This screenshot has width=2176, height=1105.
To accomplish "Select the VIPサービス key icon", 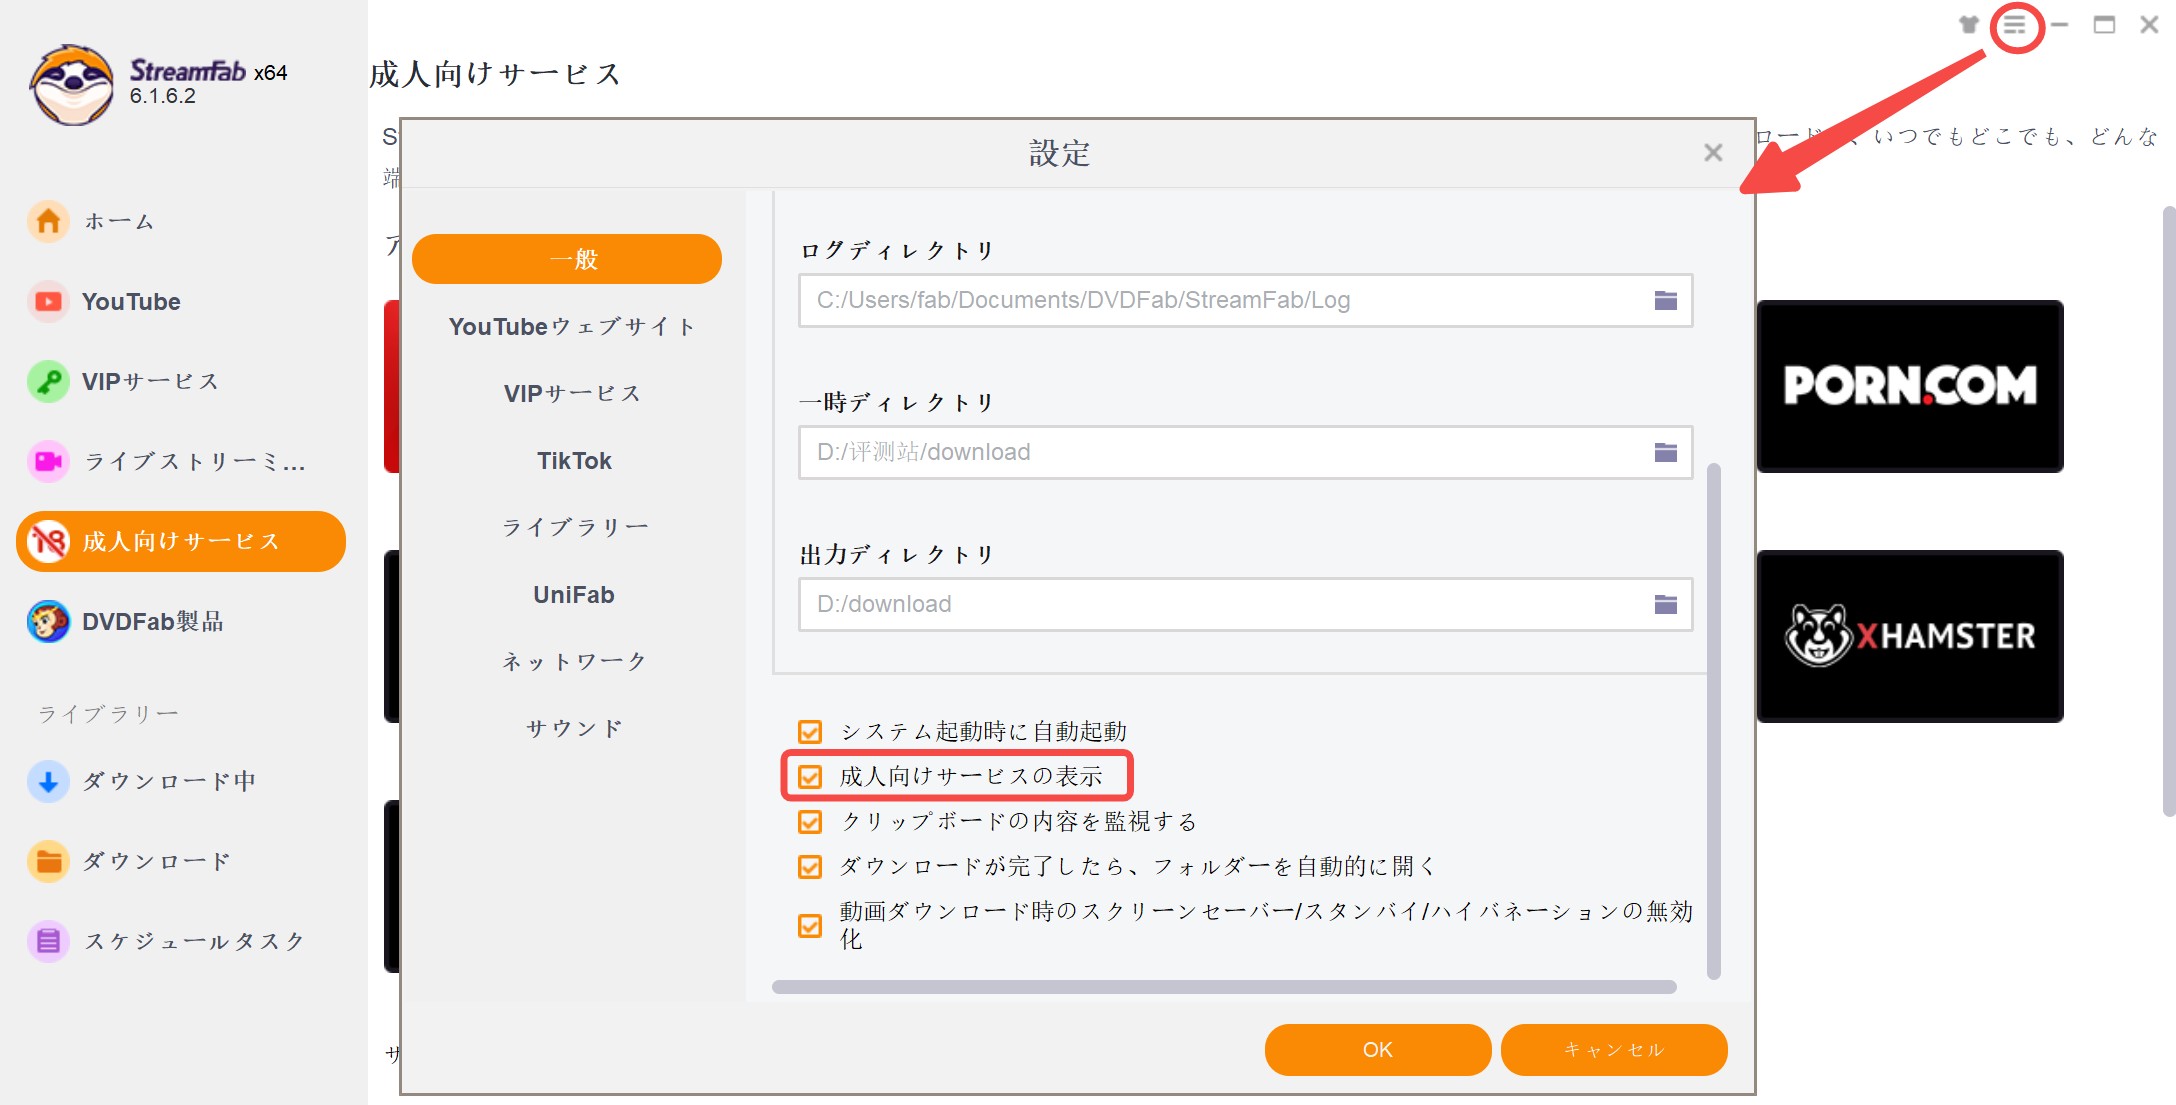I will coord(48,381).
